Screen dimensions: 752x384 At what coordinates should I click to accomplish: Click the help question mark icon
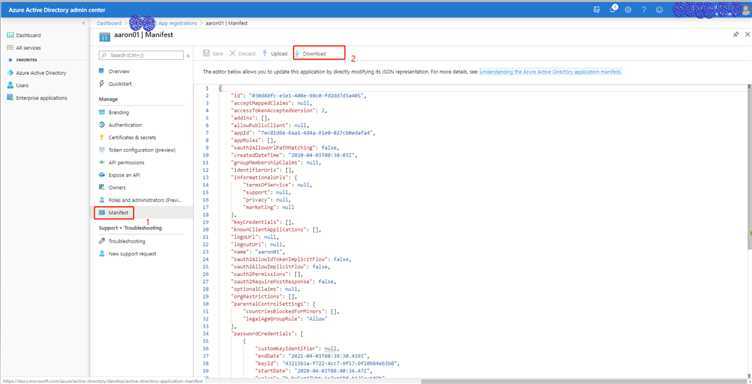point(644,10)
